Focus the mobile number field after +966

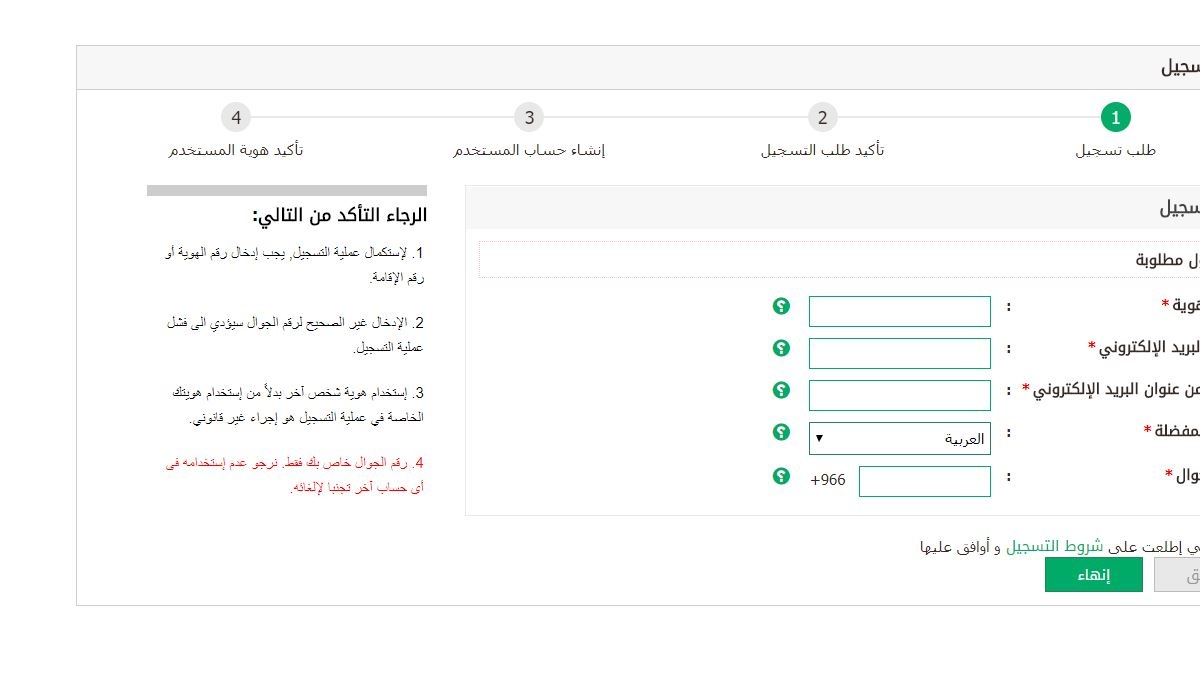point(925,481)
